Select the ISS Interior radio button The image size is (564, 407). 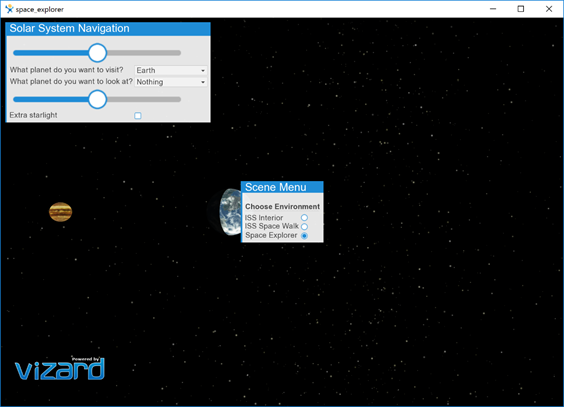(x=304, y=218)
